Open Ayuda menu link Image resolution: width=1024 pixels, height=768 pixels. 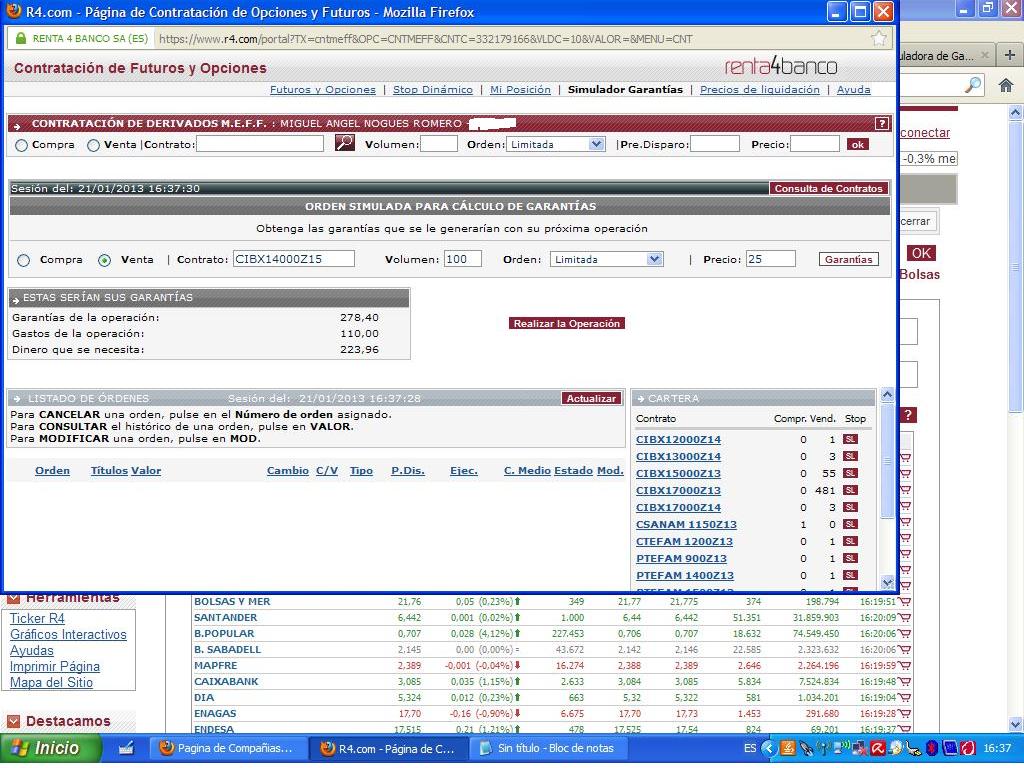(854, 89)
